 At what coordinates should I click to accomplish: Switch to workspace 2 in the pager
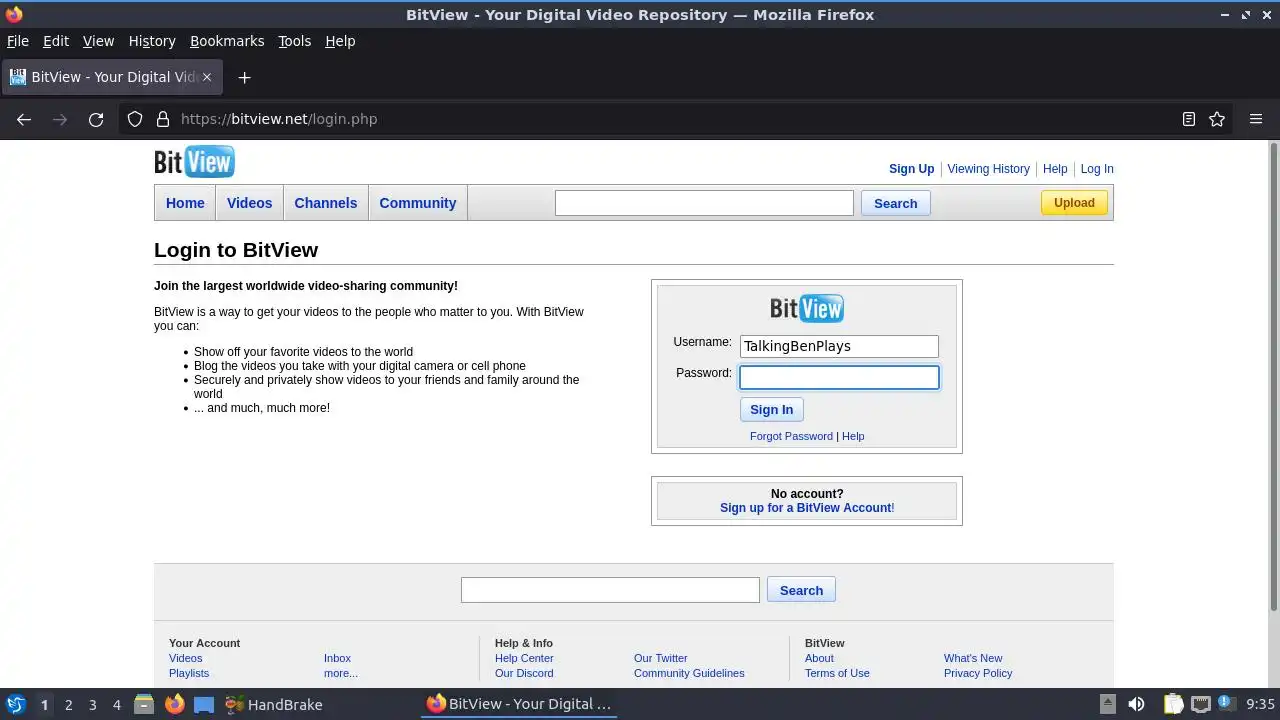pyautogui.click(x=68, y=704)
